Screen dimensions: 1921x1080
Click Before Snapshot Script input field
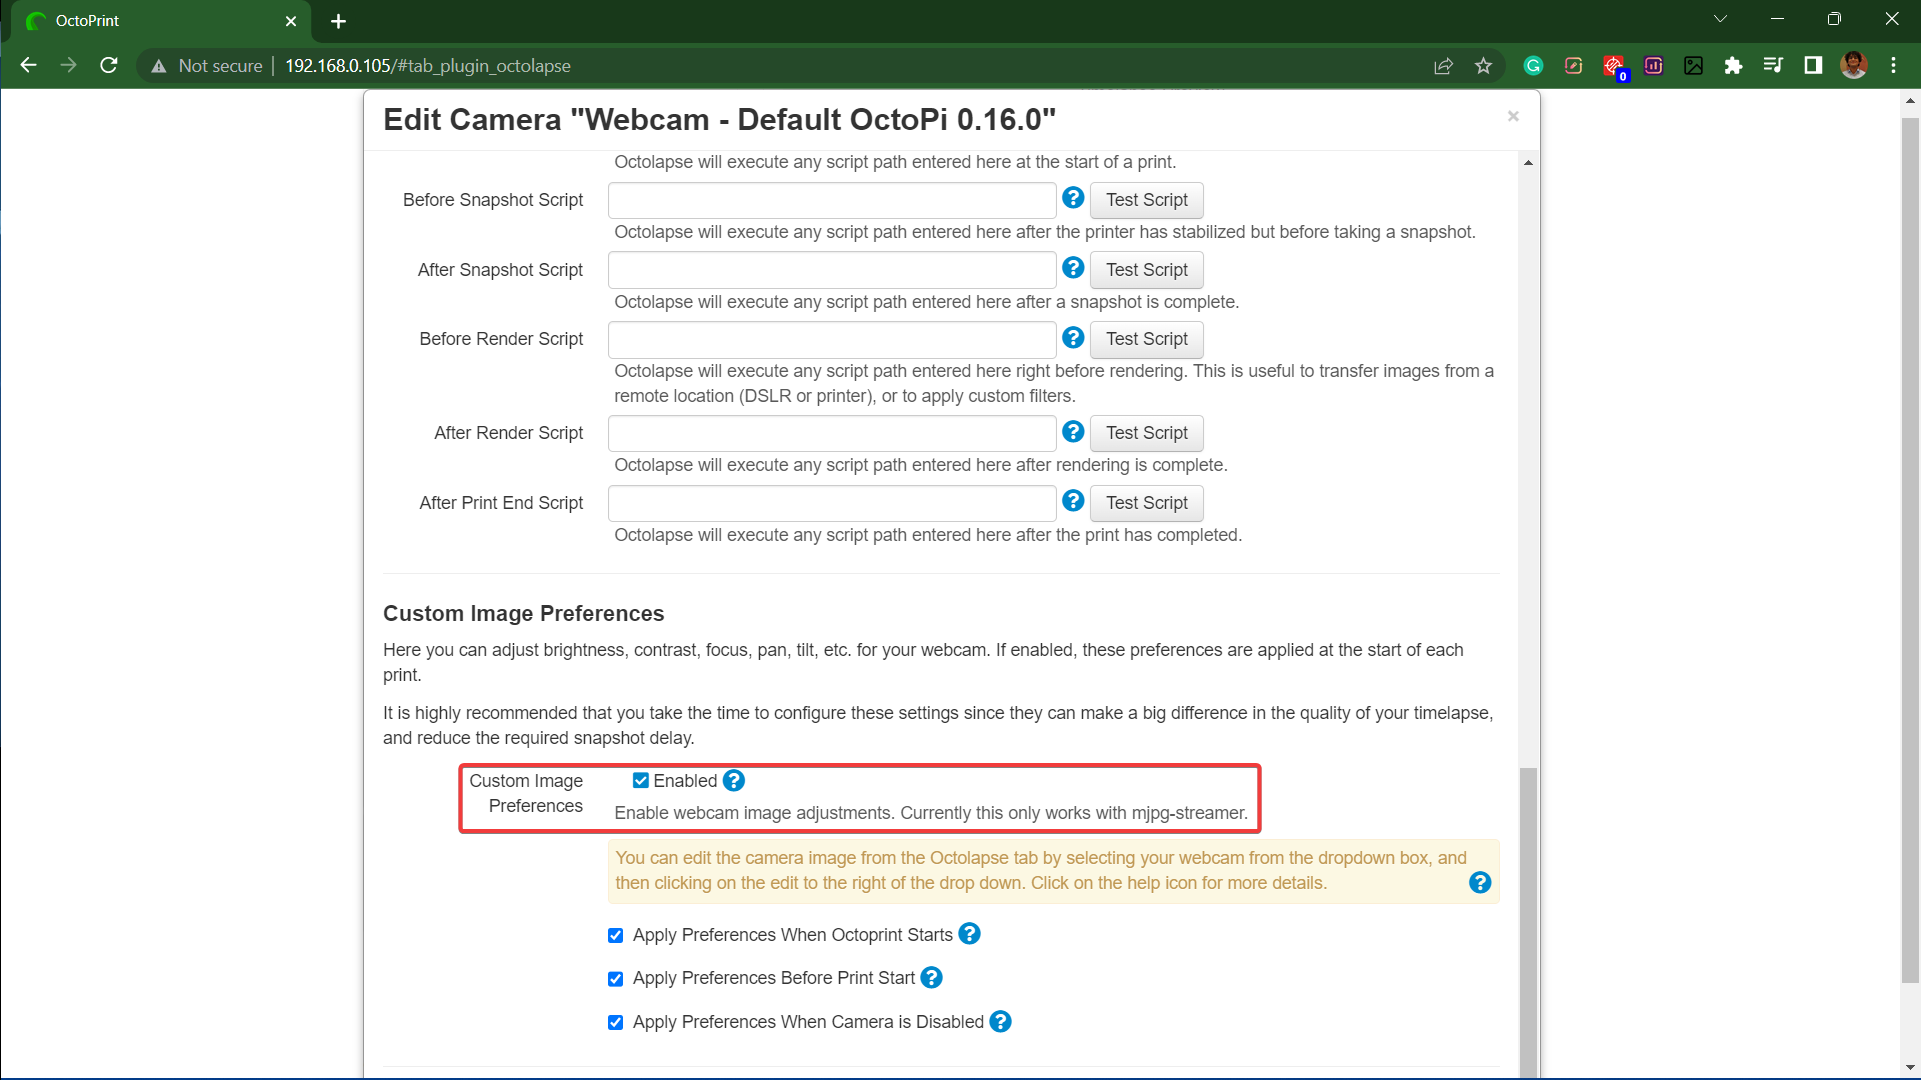[x=832, y=200]
